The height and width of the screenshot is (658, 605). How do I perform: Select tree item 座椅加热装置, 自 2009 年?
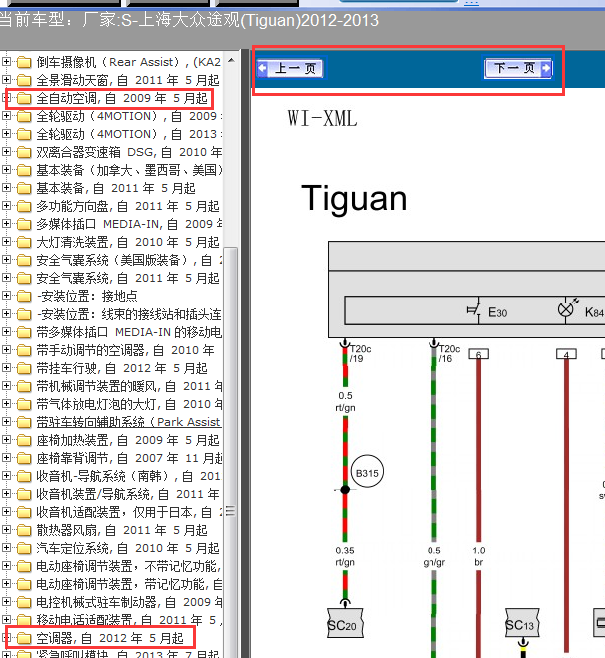coord(128,440)
